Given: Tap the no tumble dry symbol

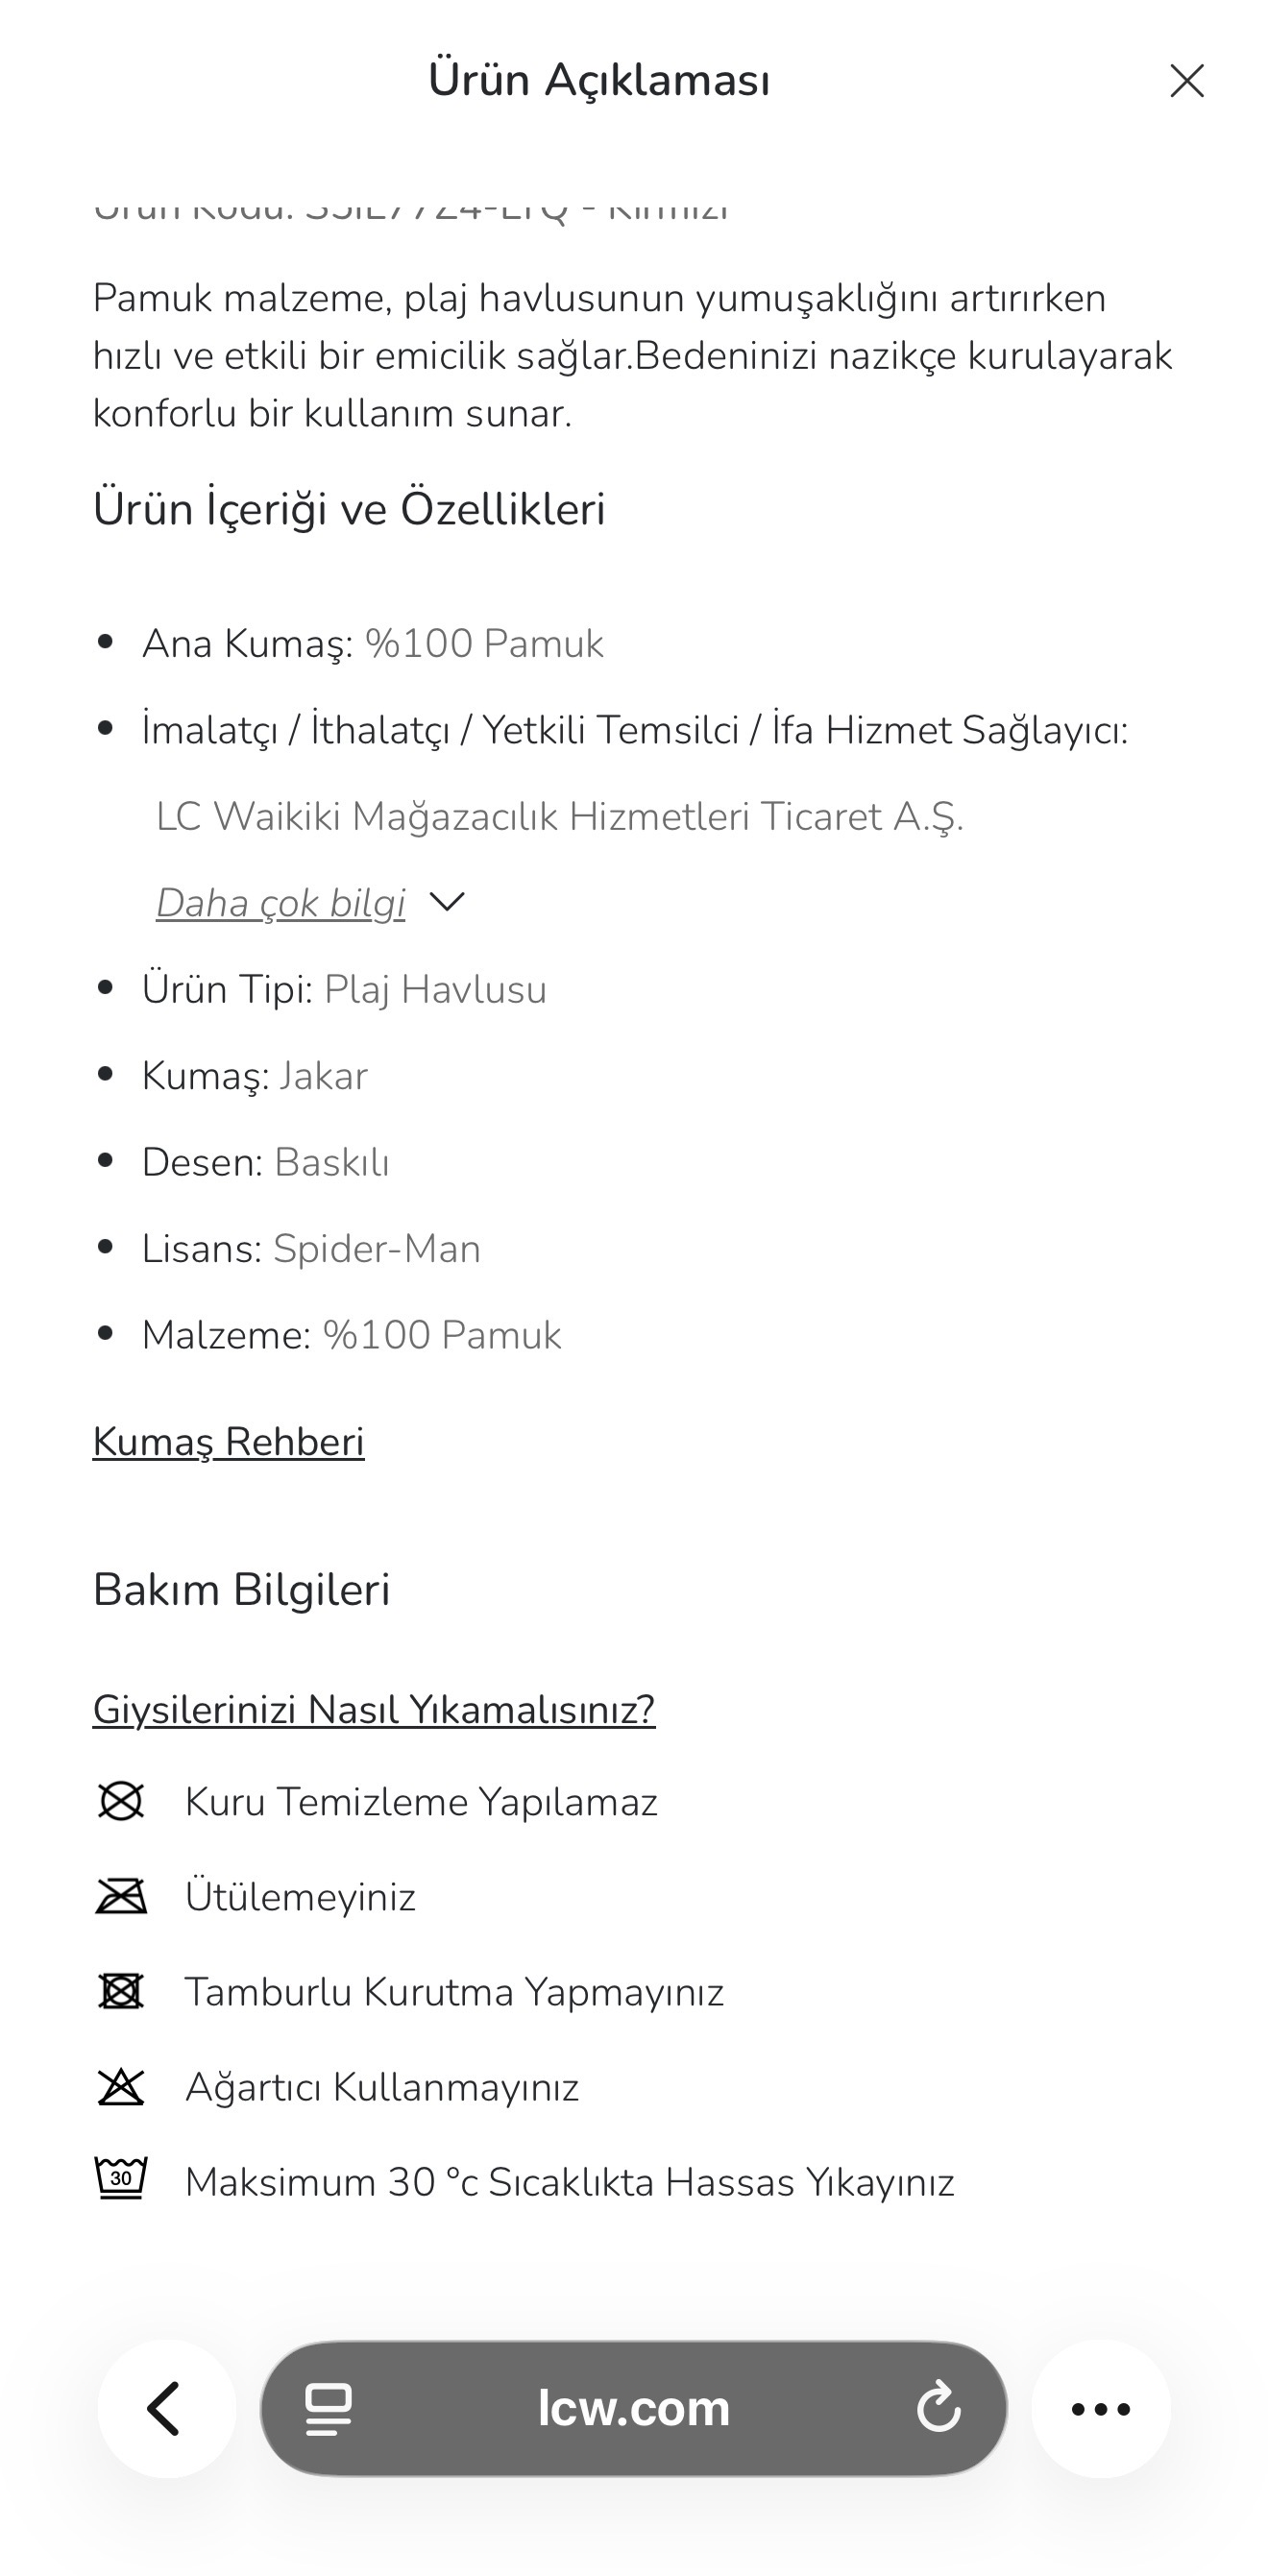Looking at the screenshot, I should pyautogui.click(x=121, y=1991).
